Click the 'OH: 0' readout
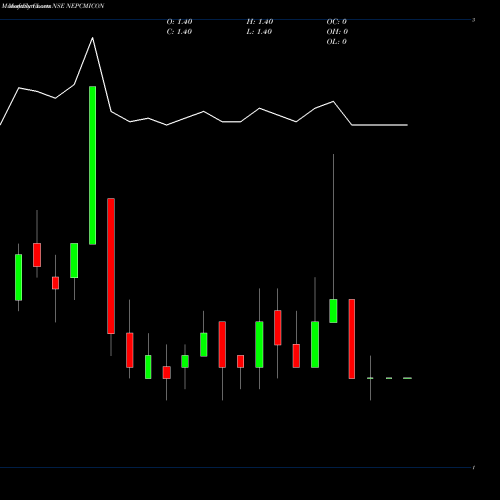This screenshot has height=500, width=500. tap(337, 32)
